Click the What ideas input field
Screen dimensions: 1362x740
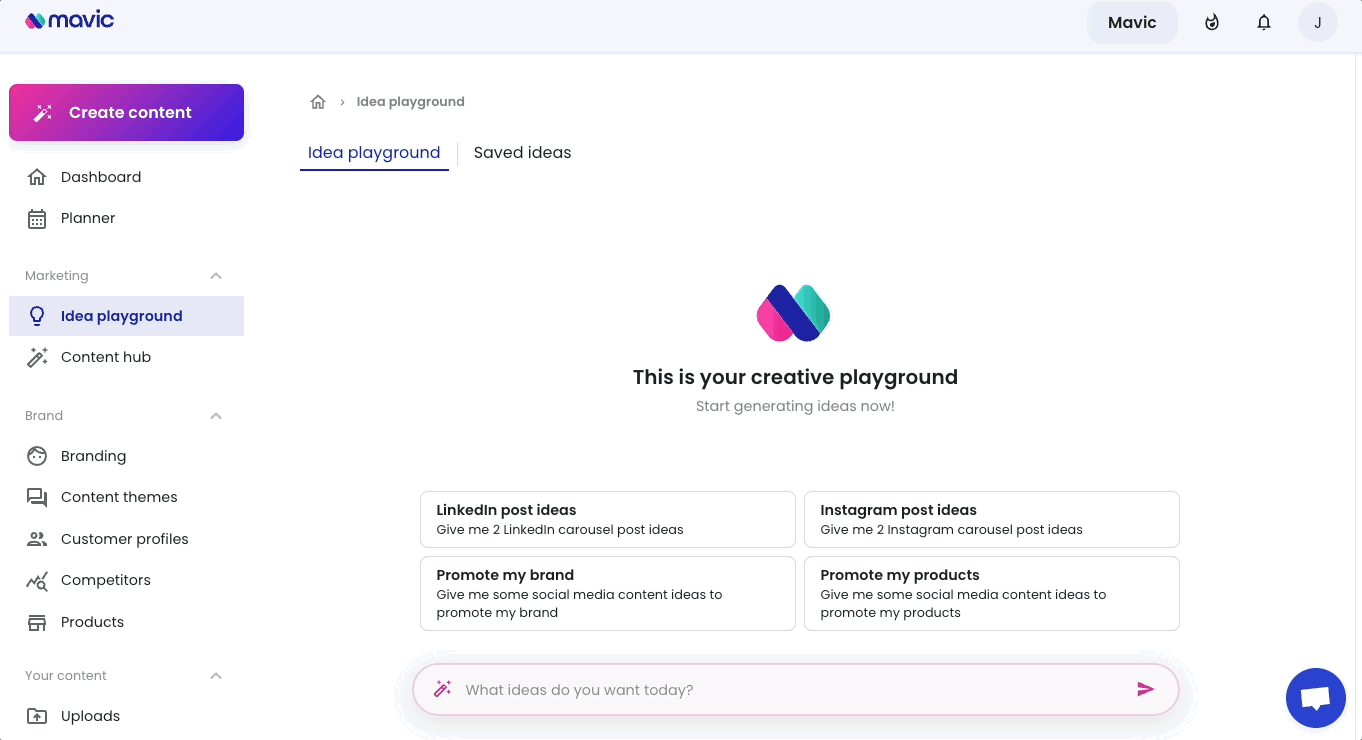pyautogui.click(x=796, y=689)
